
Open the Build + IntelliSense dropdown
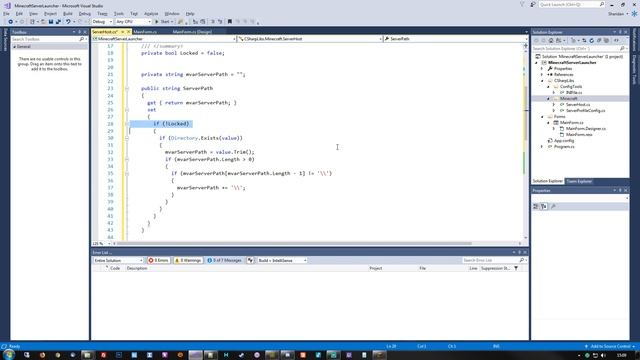pos(282,260)
